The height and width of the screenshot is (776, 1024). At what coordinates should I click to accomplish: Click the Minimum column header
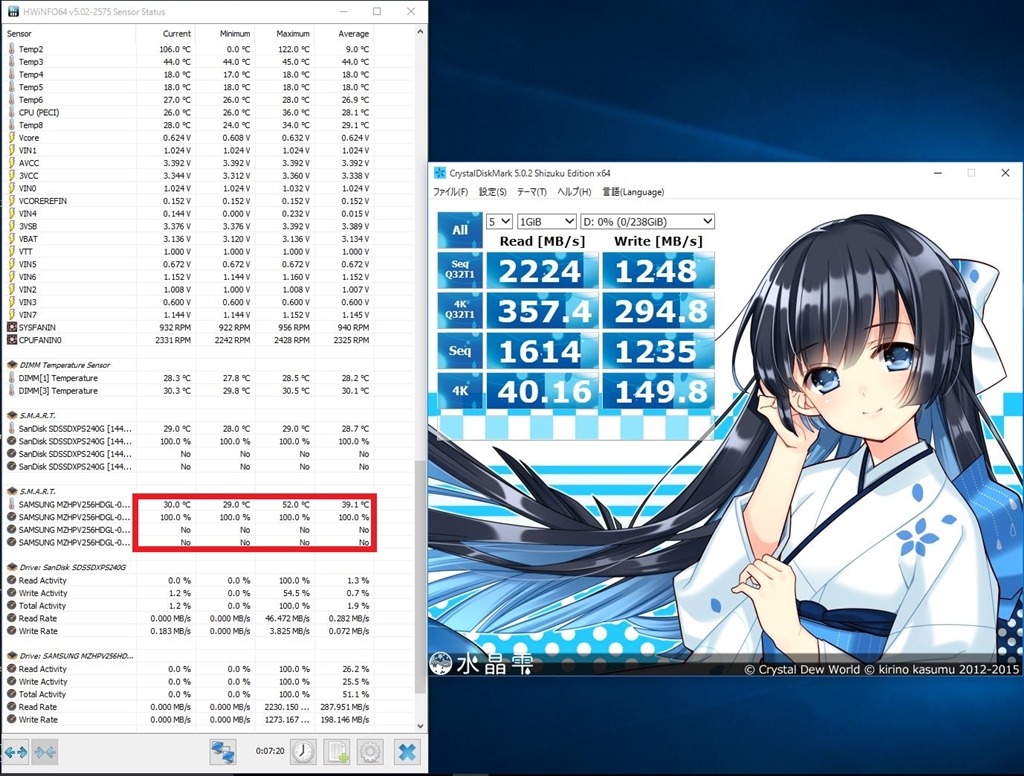tap(225, 33)
